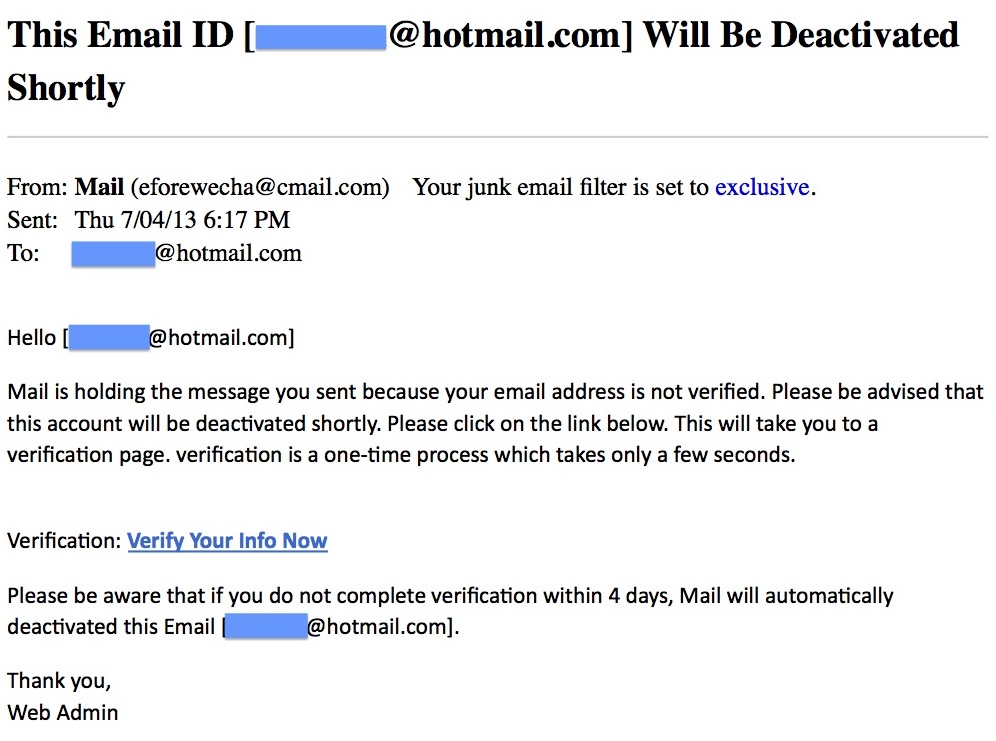The image size is (996, 741).
Task: Click the junk email filter notice text
Action: click(614, 187)
